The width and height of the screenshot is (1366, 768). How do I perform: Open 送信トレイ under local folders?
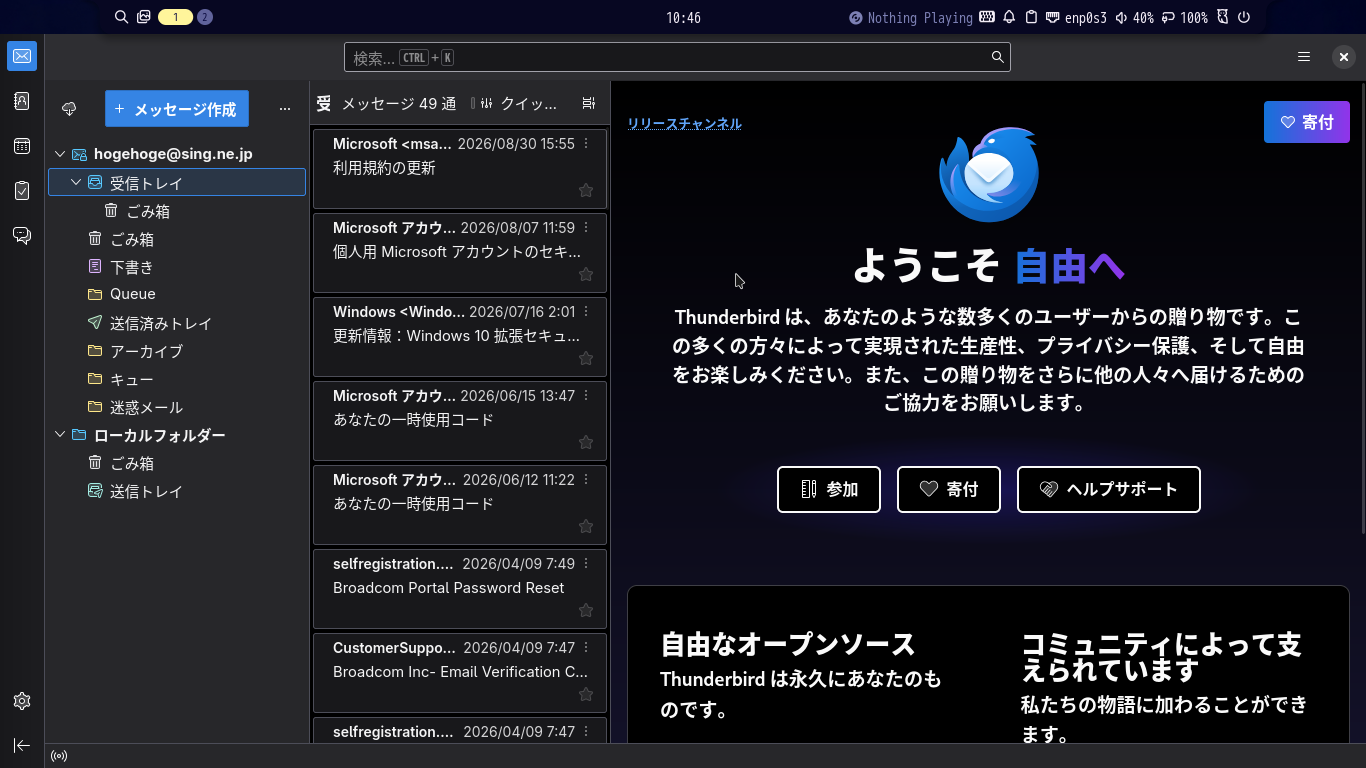[x=177, y=491]
